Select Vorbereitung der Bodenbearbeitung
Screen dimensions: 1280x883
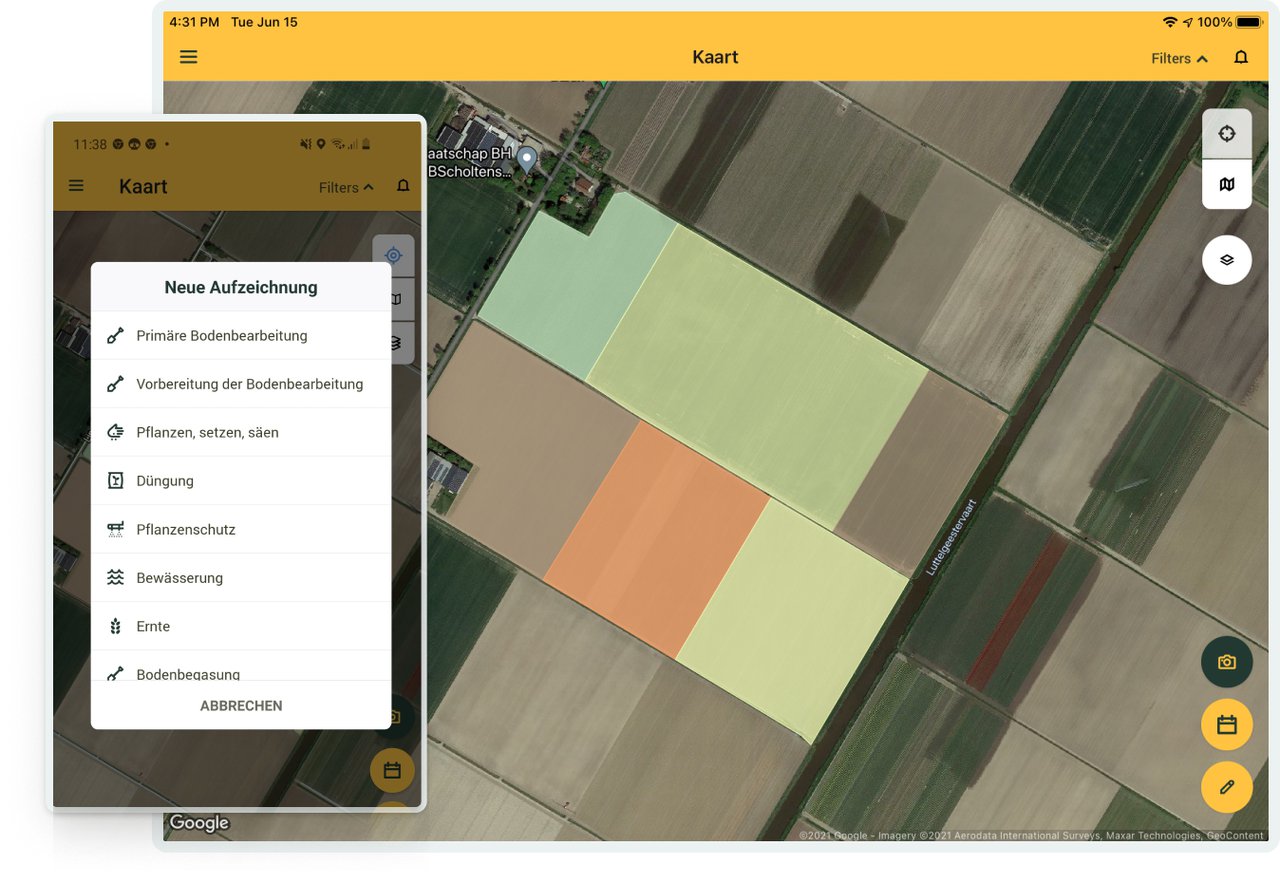(241, 384)
